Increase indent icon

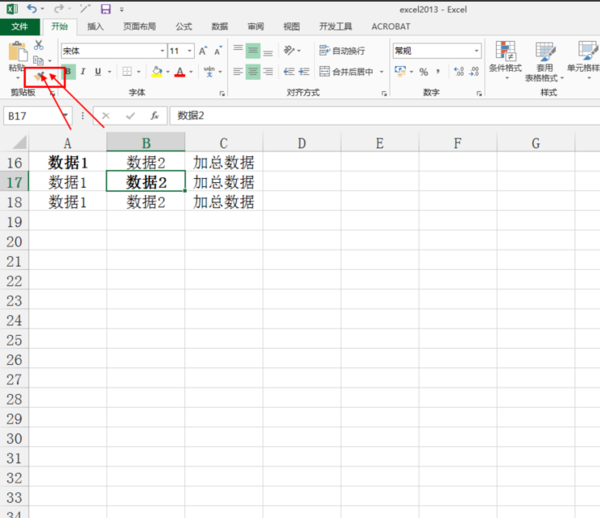pos(304,72)
